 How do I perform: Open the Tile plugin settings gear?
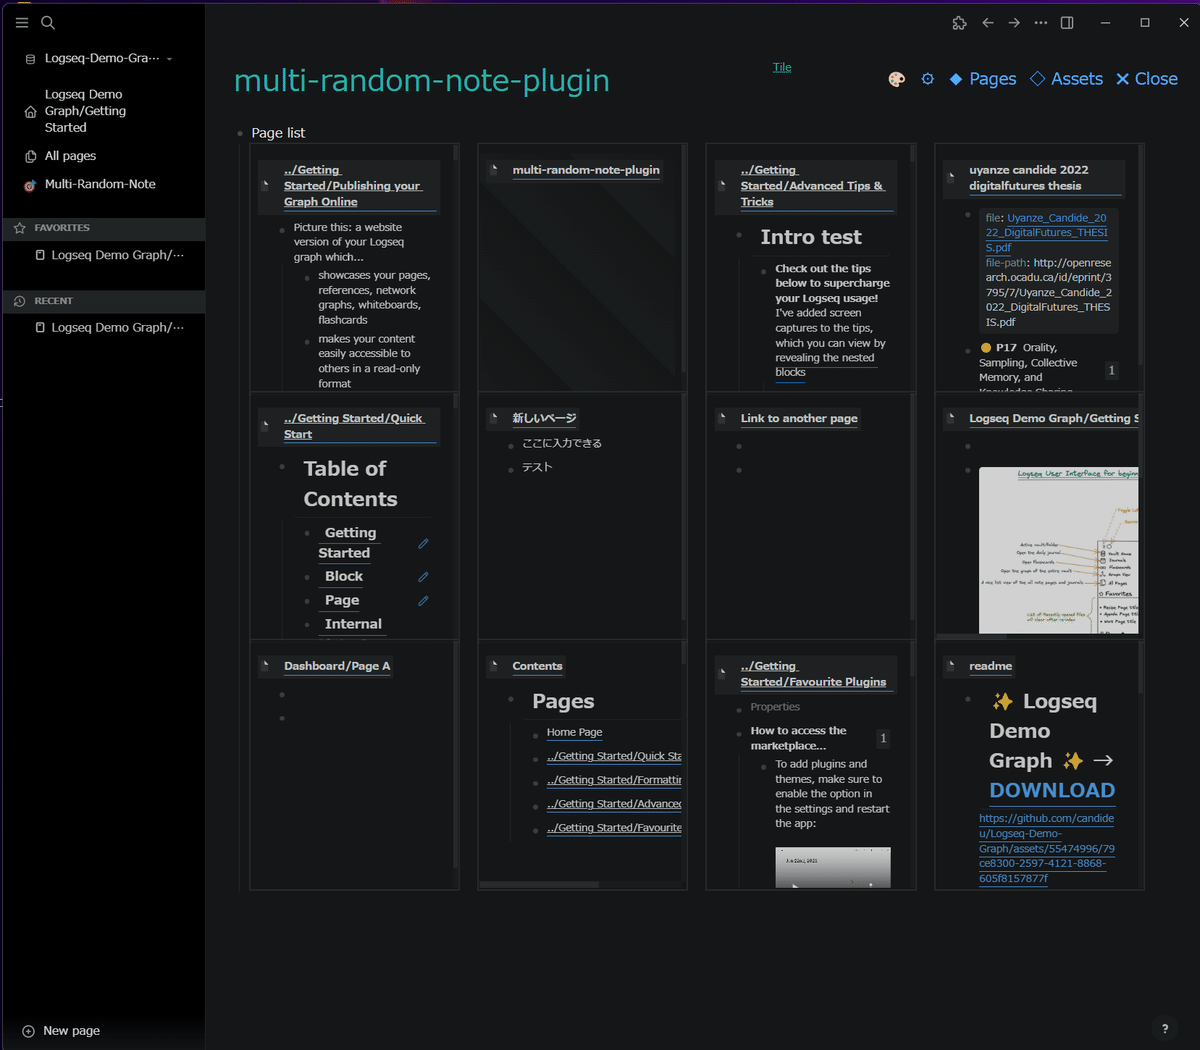coord(928,78)
